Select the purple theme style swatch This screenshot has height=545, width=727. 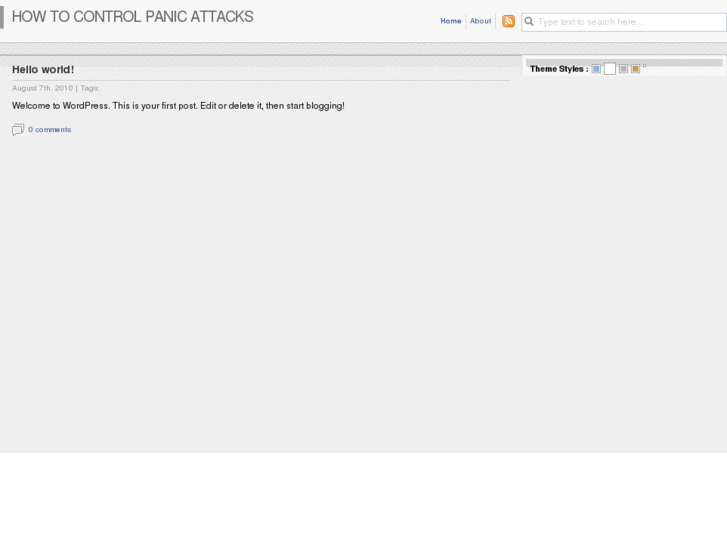623,69
